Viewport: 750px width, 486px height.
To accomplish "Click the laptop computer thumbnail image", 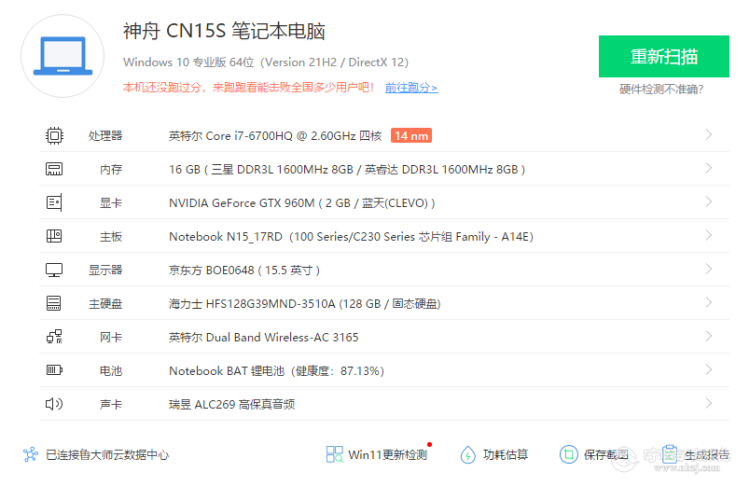I will point(63,56).
